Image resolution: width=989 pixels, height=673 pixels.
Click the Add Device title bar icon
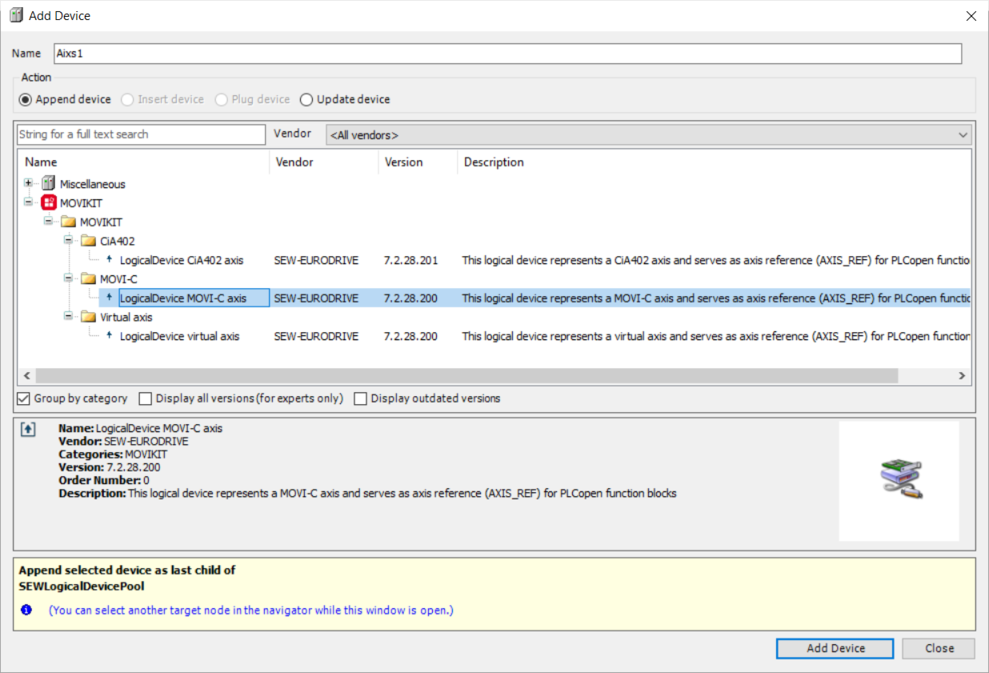pyautogui.click(x=15, y=16)
